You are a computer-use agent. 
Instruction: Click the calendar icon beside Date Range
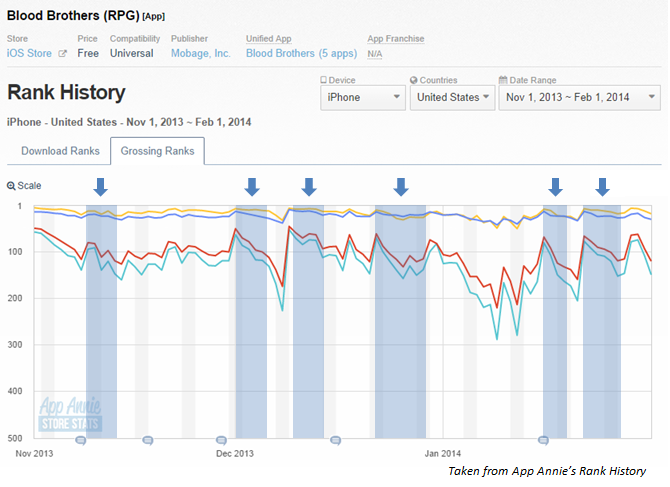click(x=503, y=80)
